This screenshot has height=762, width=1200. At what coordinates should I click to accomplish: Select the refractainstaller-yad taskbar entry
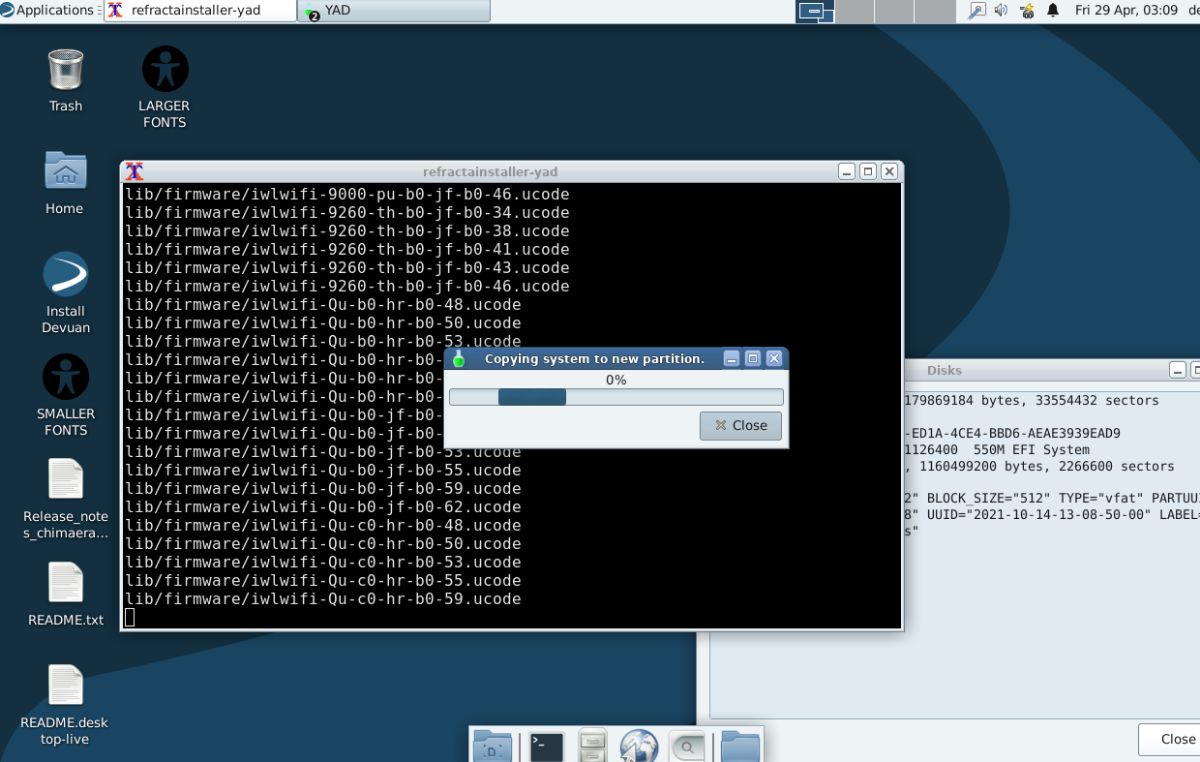(200, 11)
